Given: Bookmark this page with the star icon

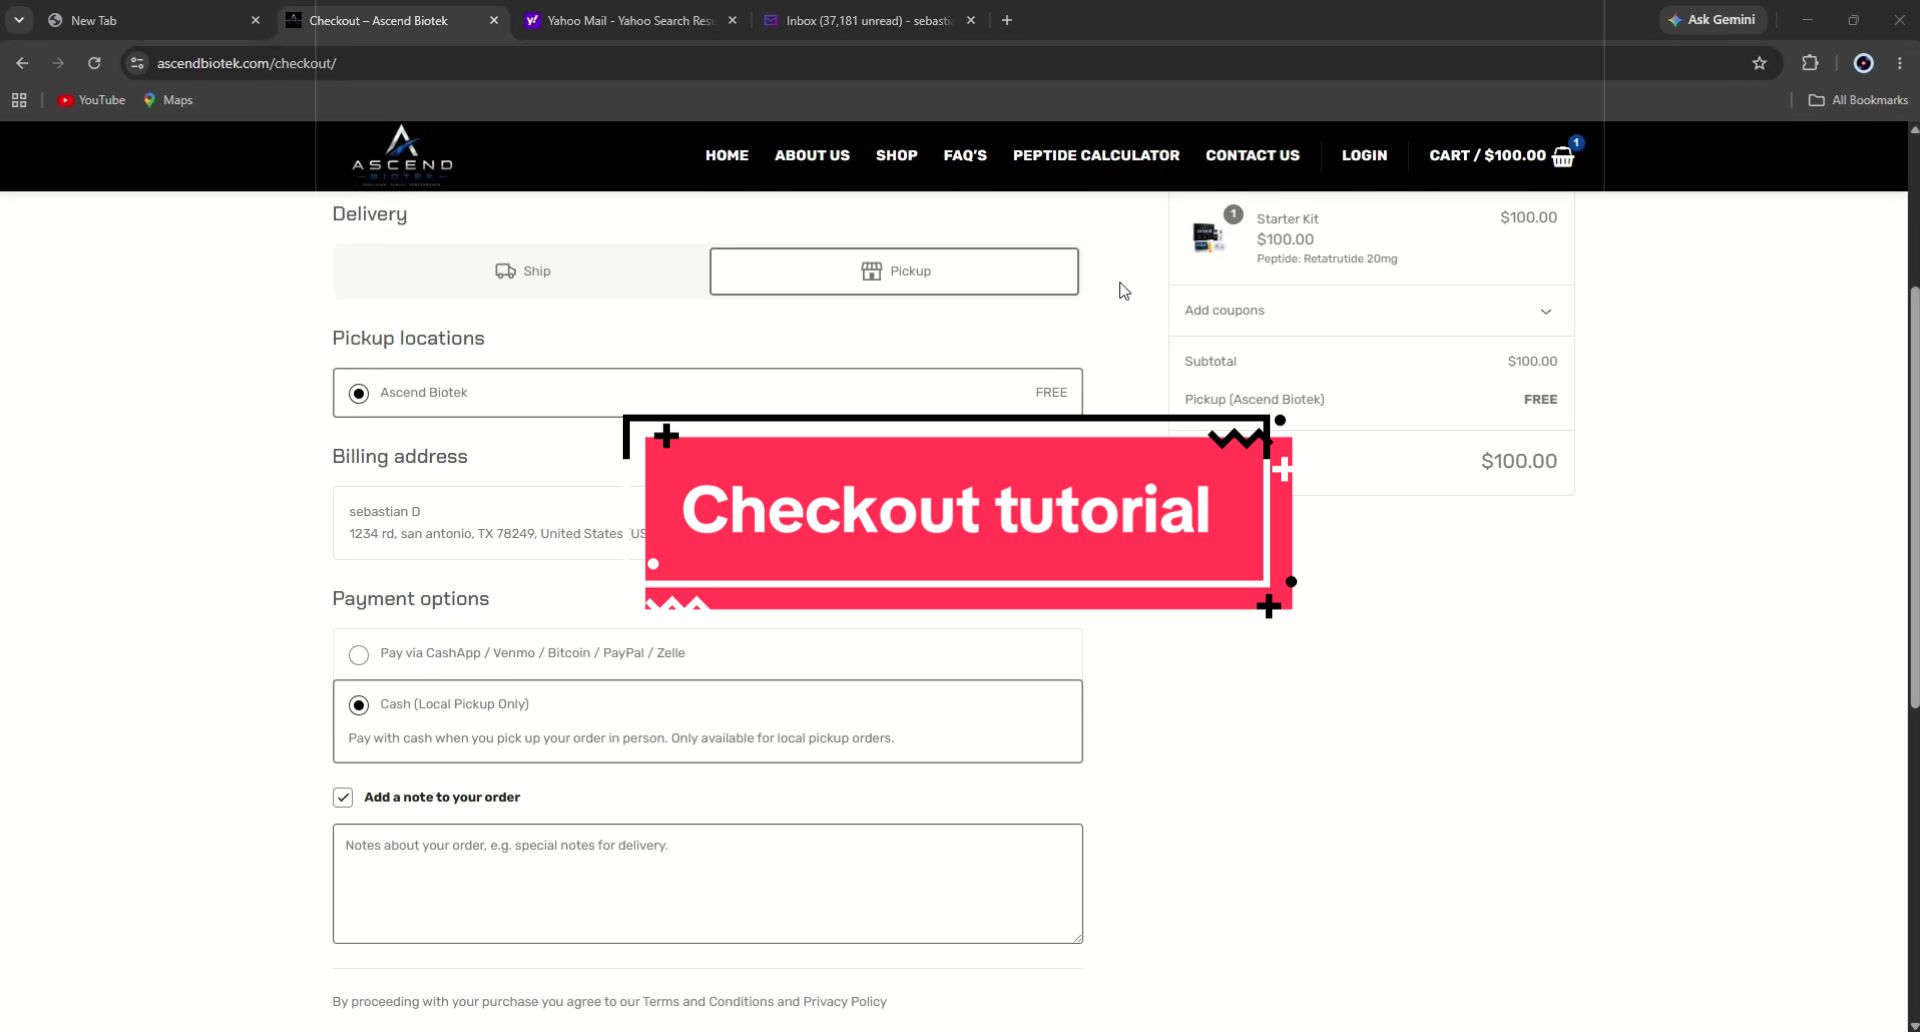Looking at the screenshot, I should pyautogui.click(x=1759, y=63).
